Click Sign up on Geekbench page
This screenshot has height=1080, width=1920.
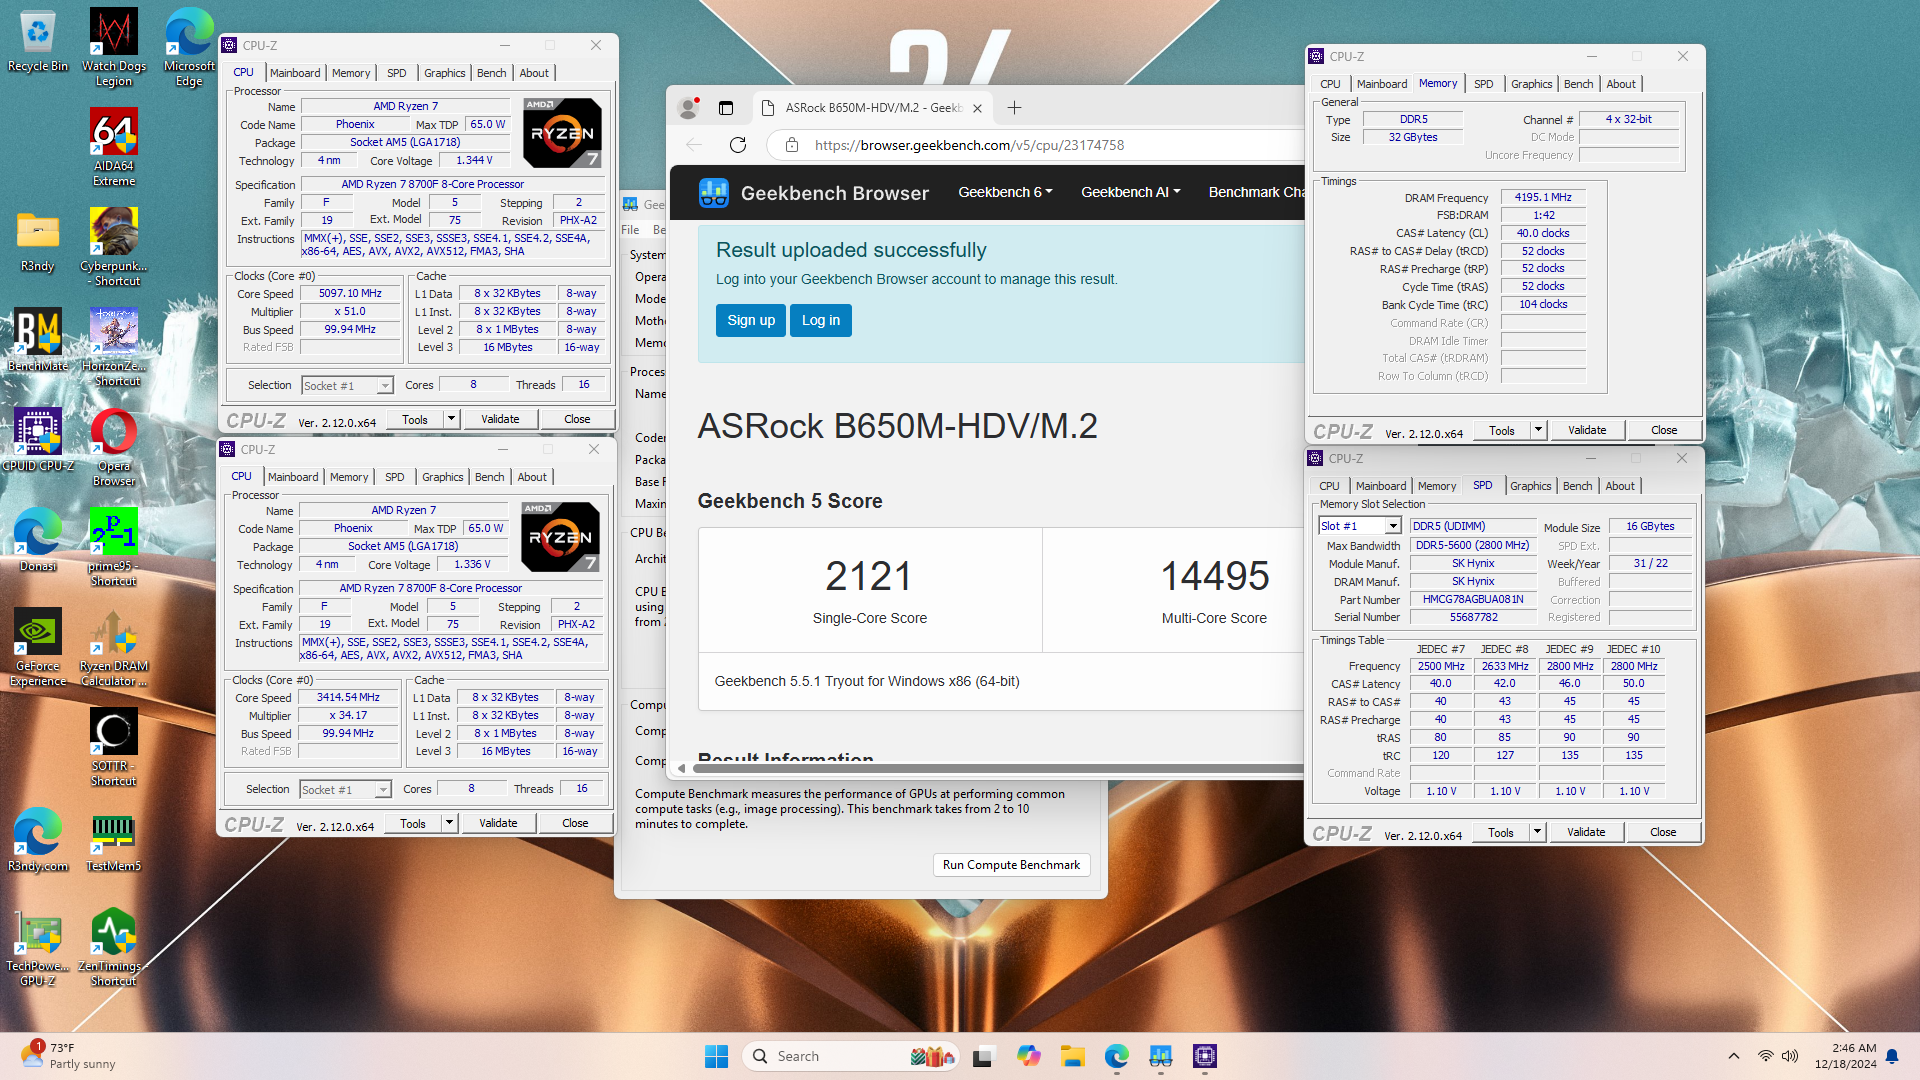751,320
